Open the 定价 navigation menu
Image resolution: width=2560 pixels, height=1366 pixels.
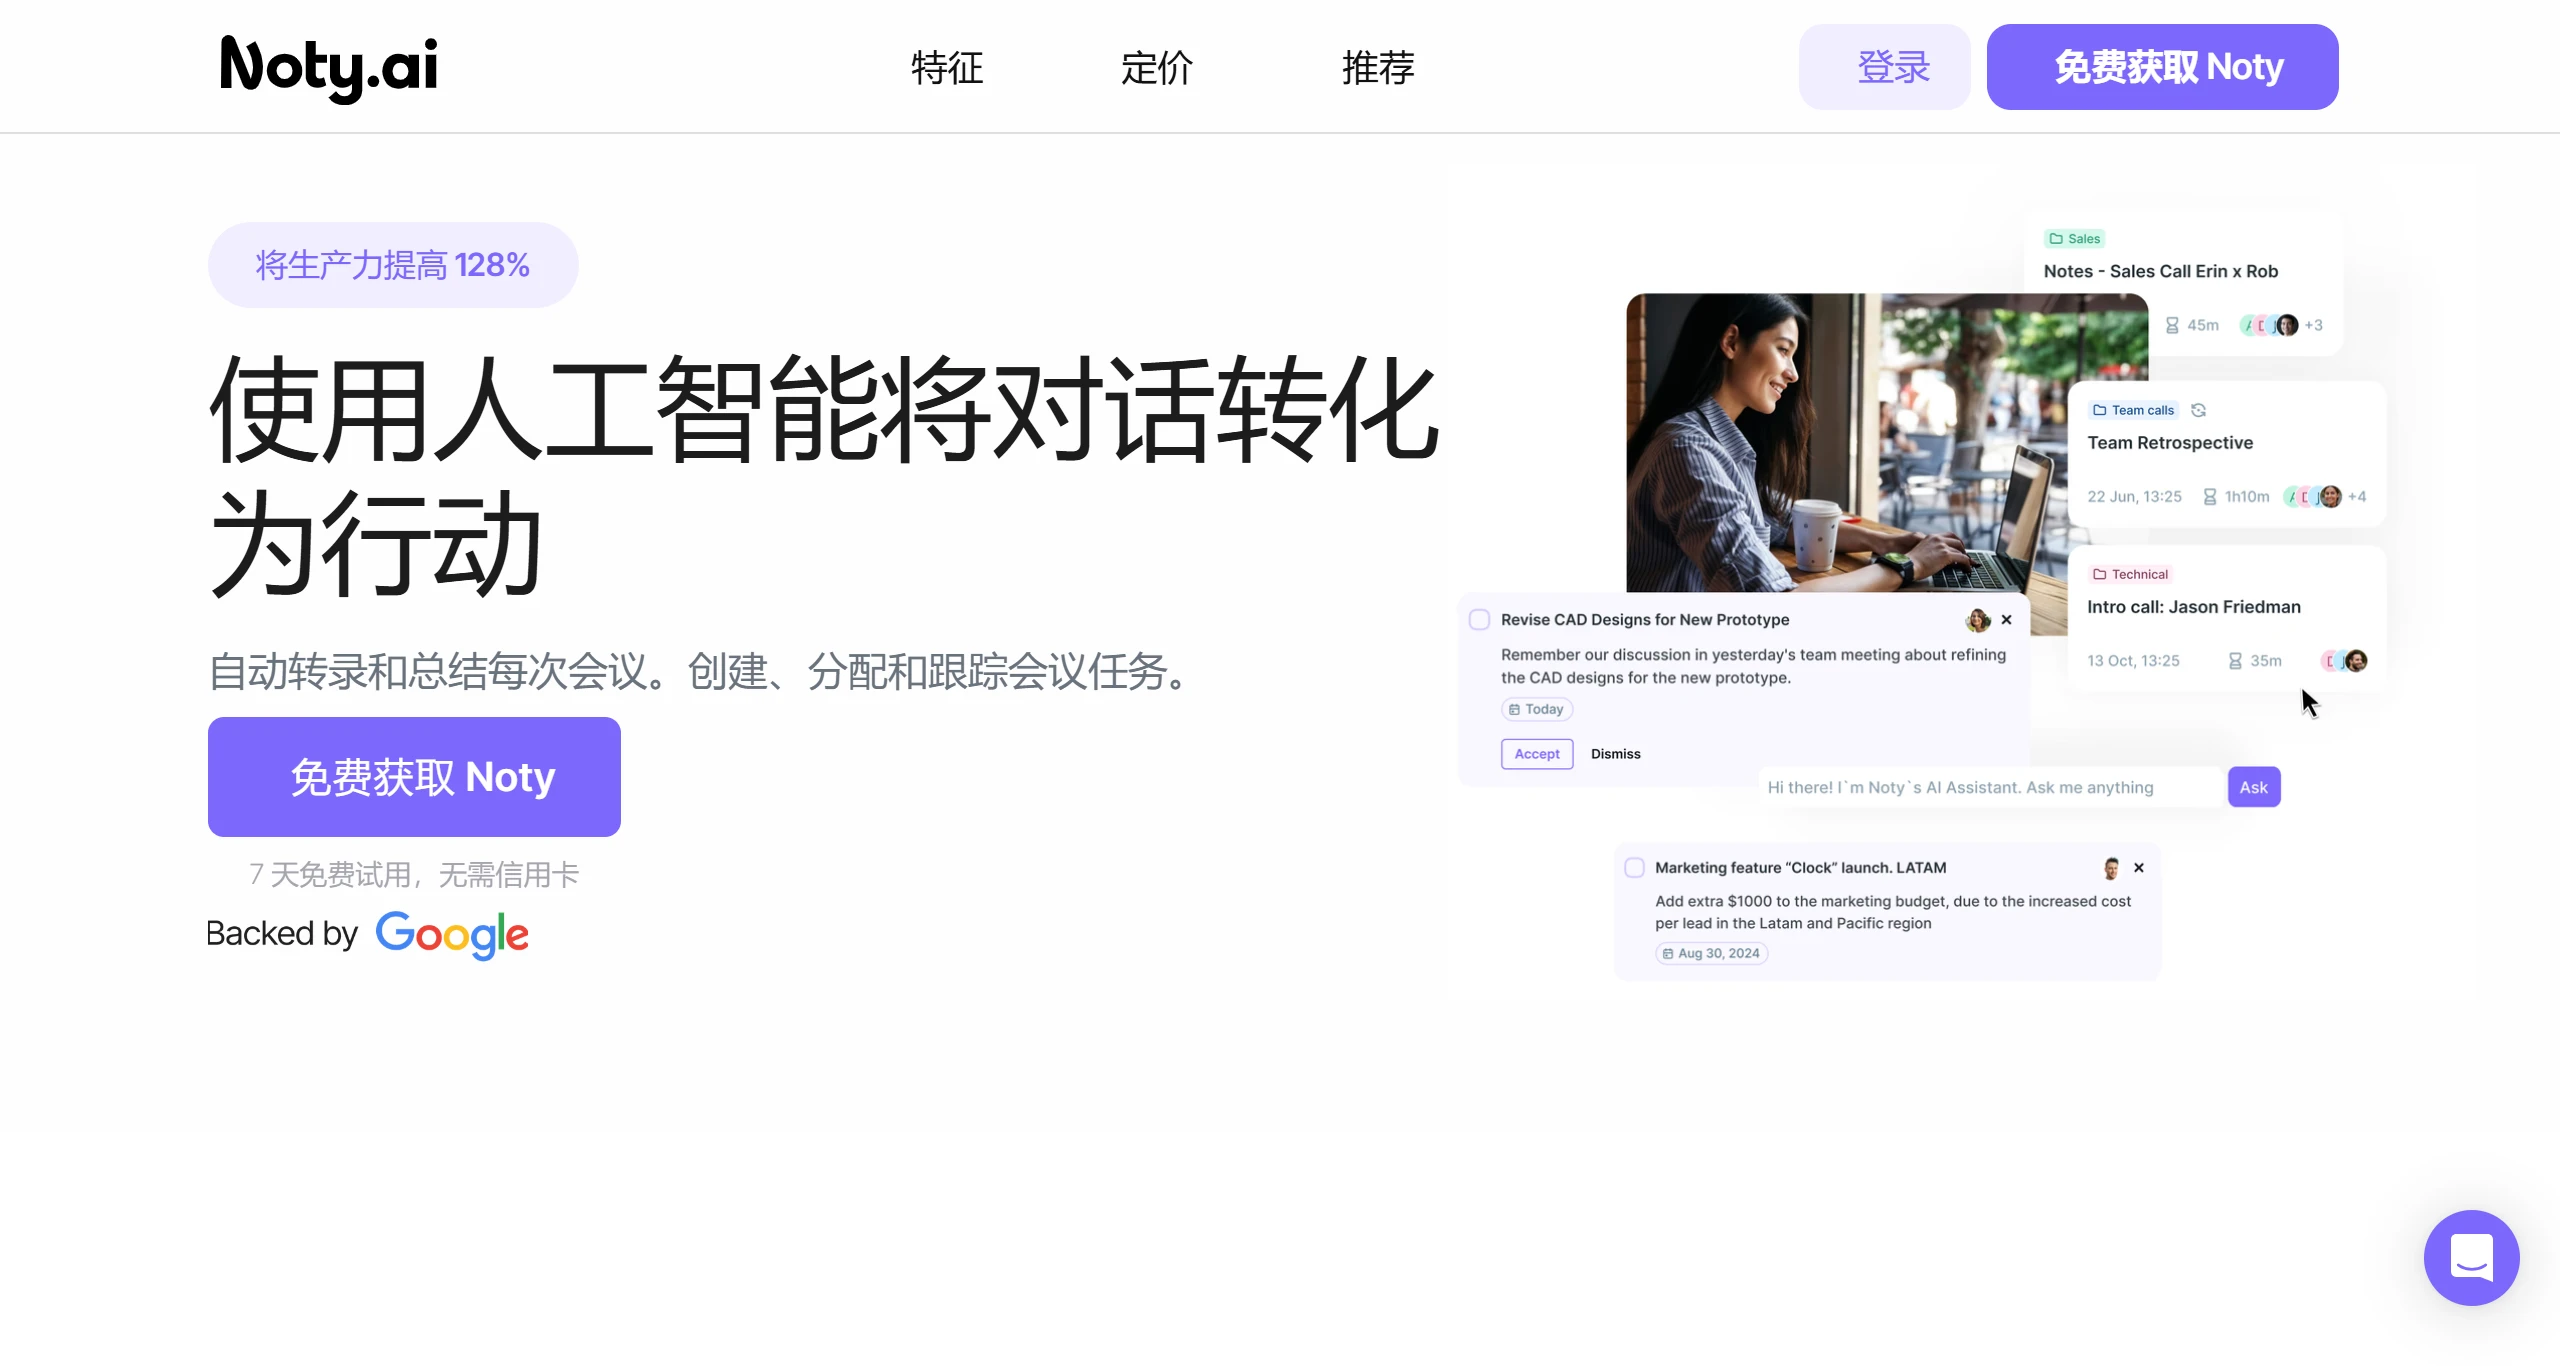tap(1155, 68)
